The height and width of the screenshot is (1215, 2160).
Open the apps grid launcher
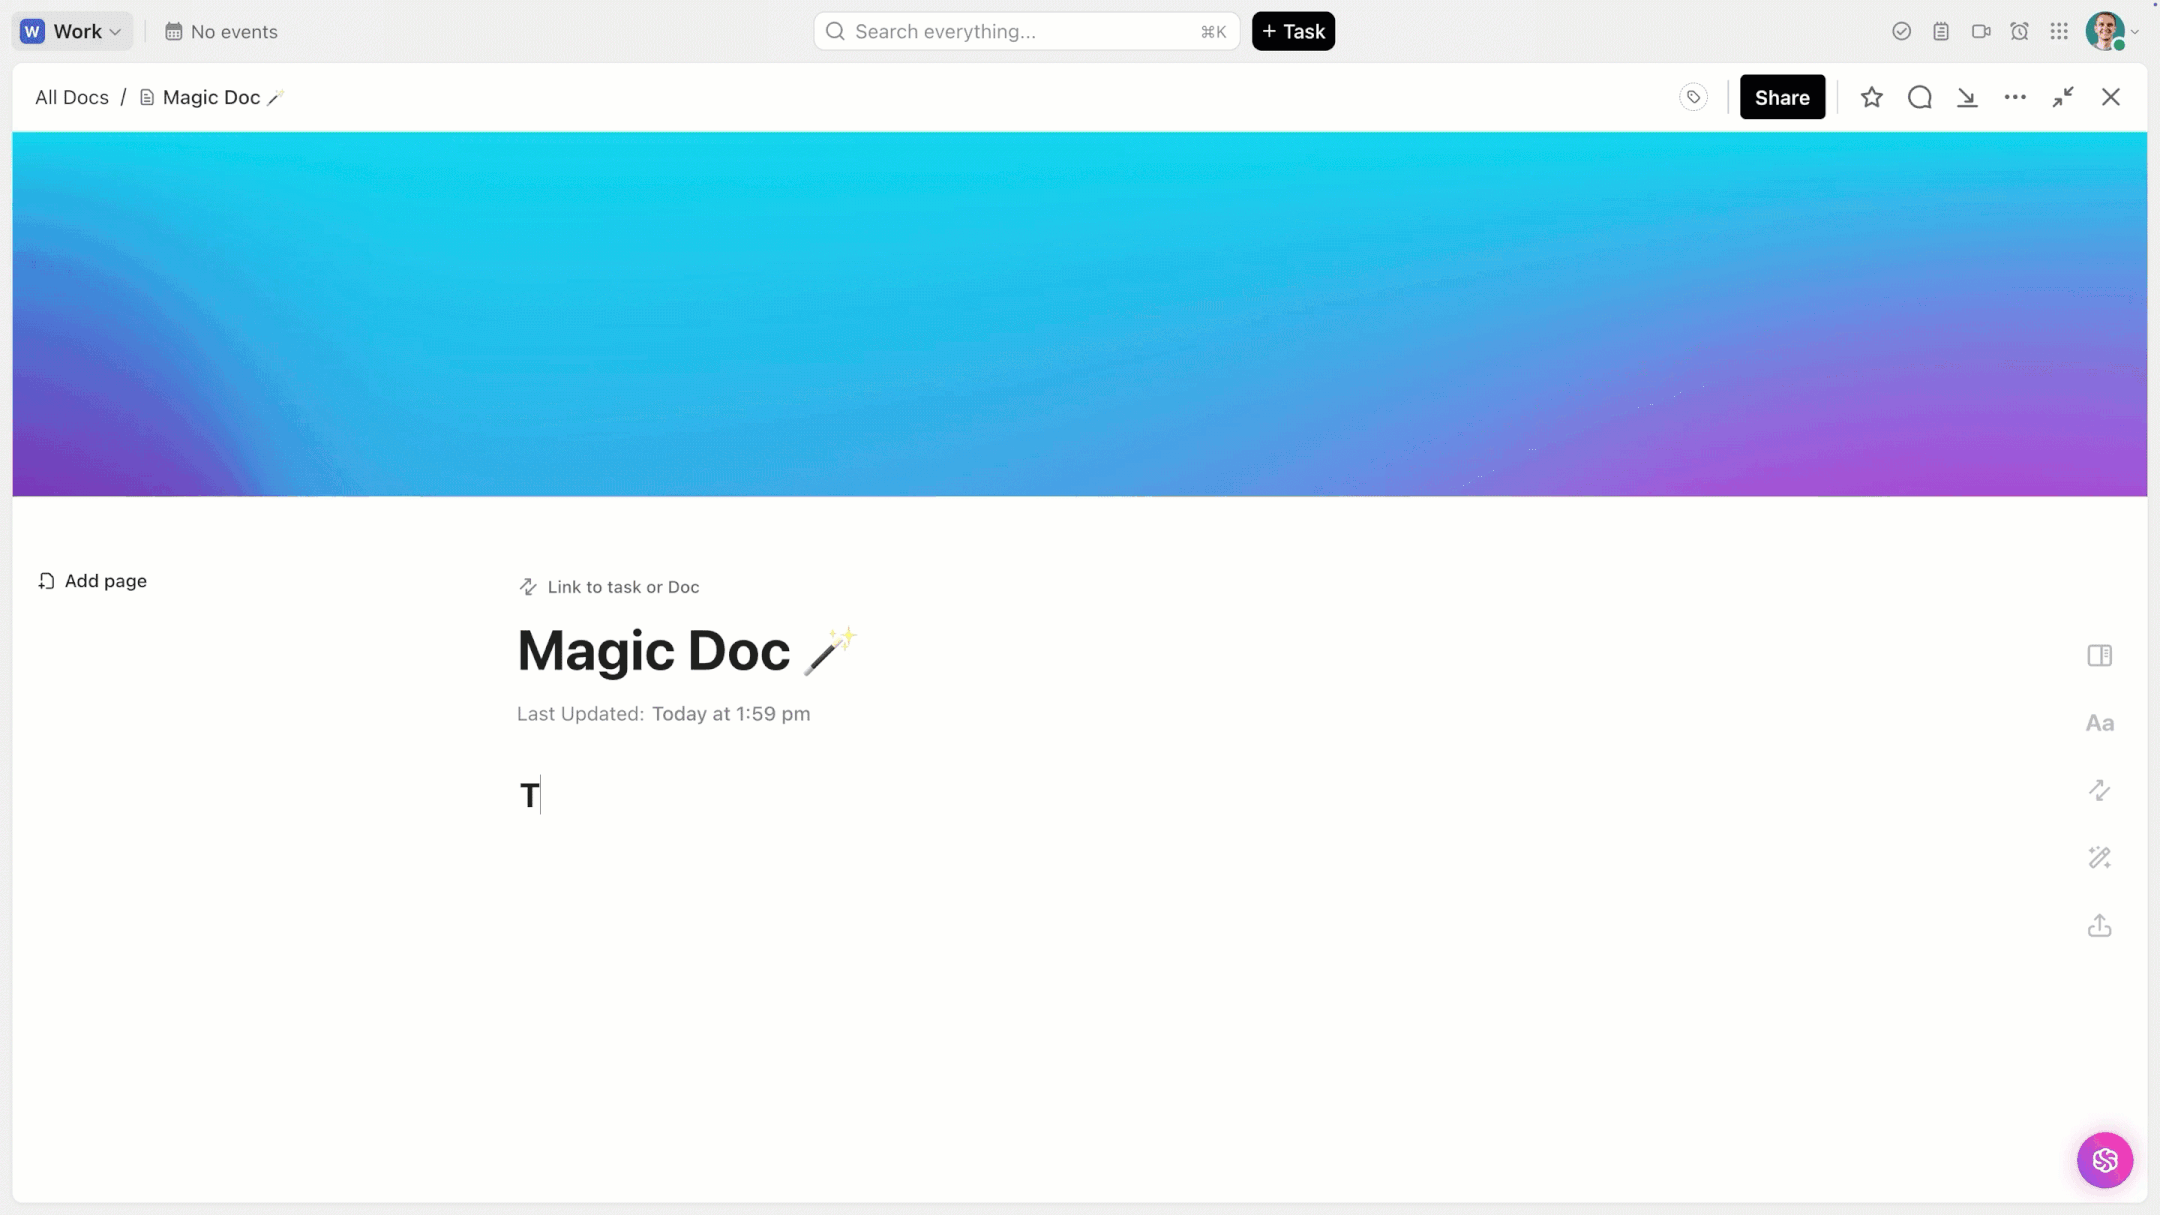click(x=2059, y=31)
